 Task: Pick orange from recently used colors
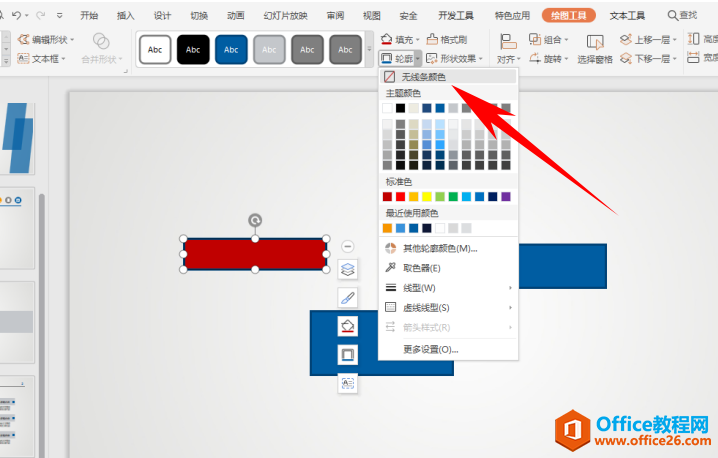tap(388, 228)
